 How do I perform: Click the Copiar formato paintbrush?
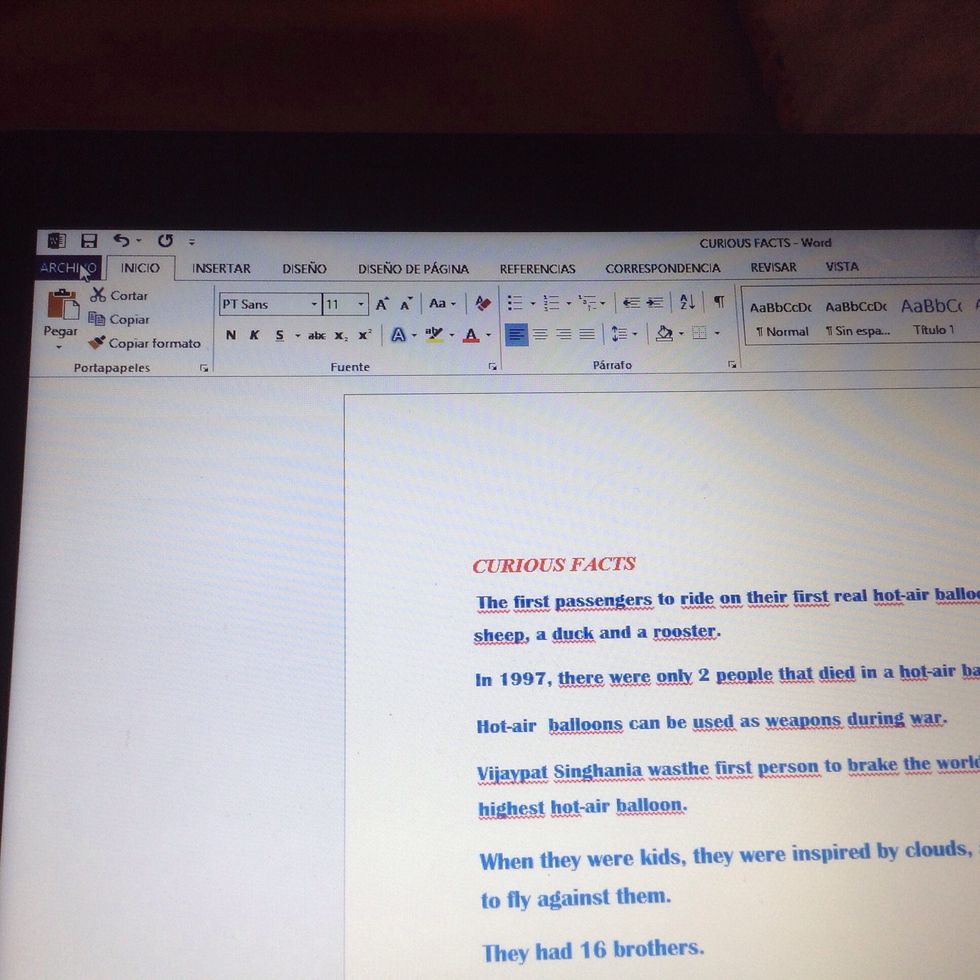pos(97,343)
